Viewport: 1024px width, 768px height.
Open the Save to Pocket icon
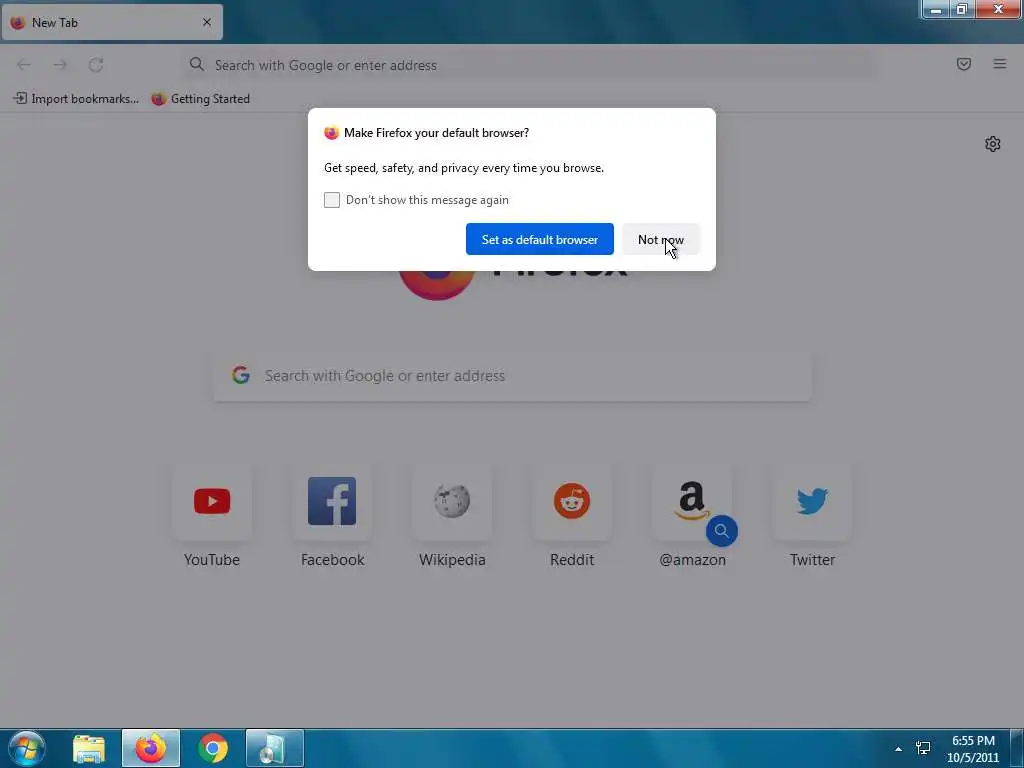click(964, 64)
